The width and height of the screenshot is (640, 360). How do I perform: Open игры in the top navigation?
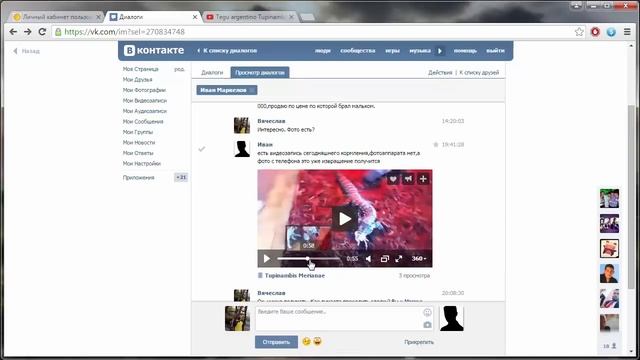(x=392, y=51)
